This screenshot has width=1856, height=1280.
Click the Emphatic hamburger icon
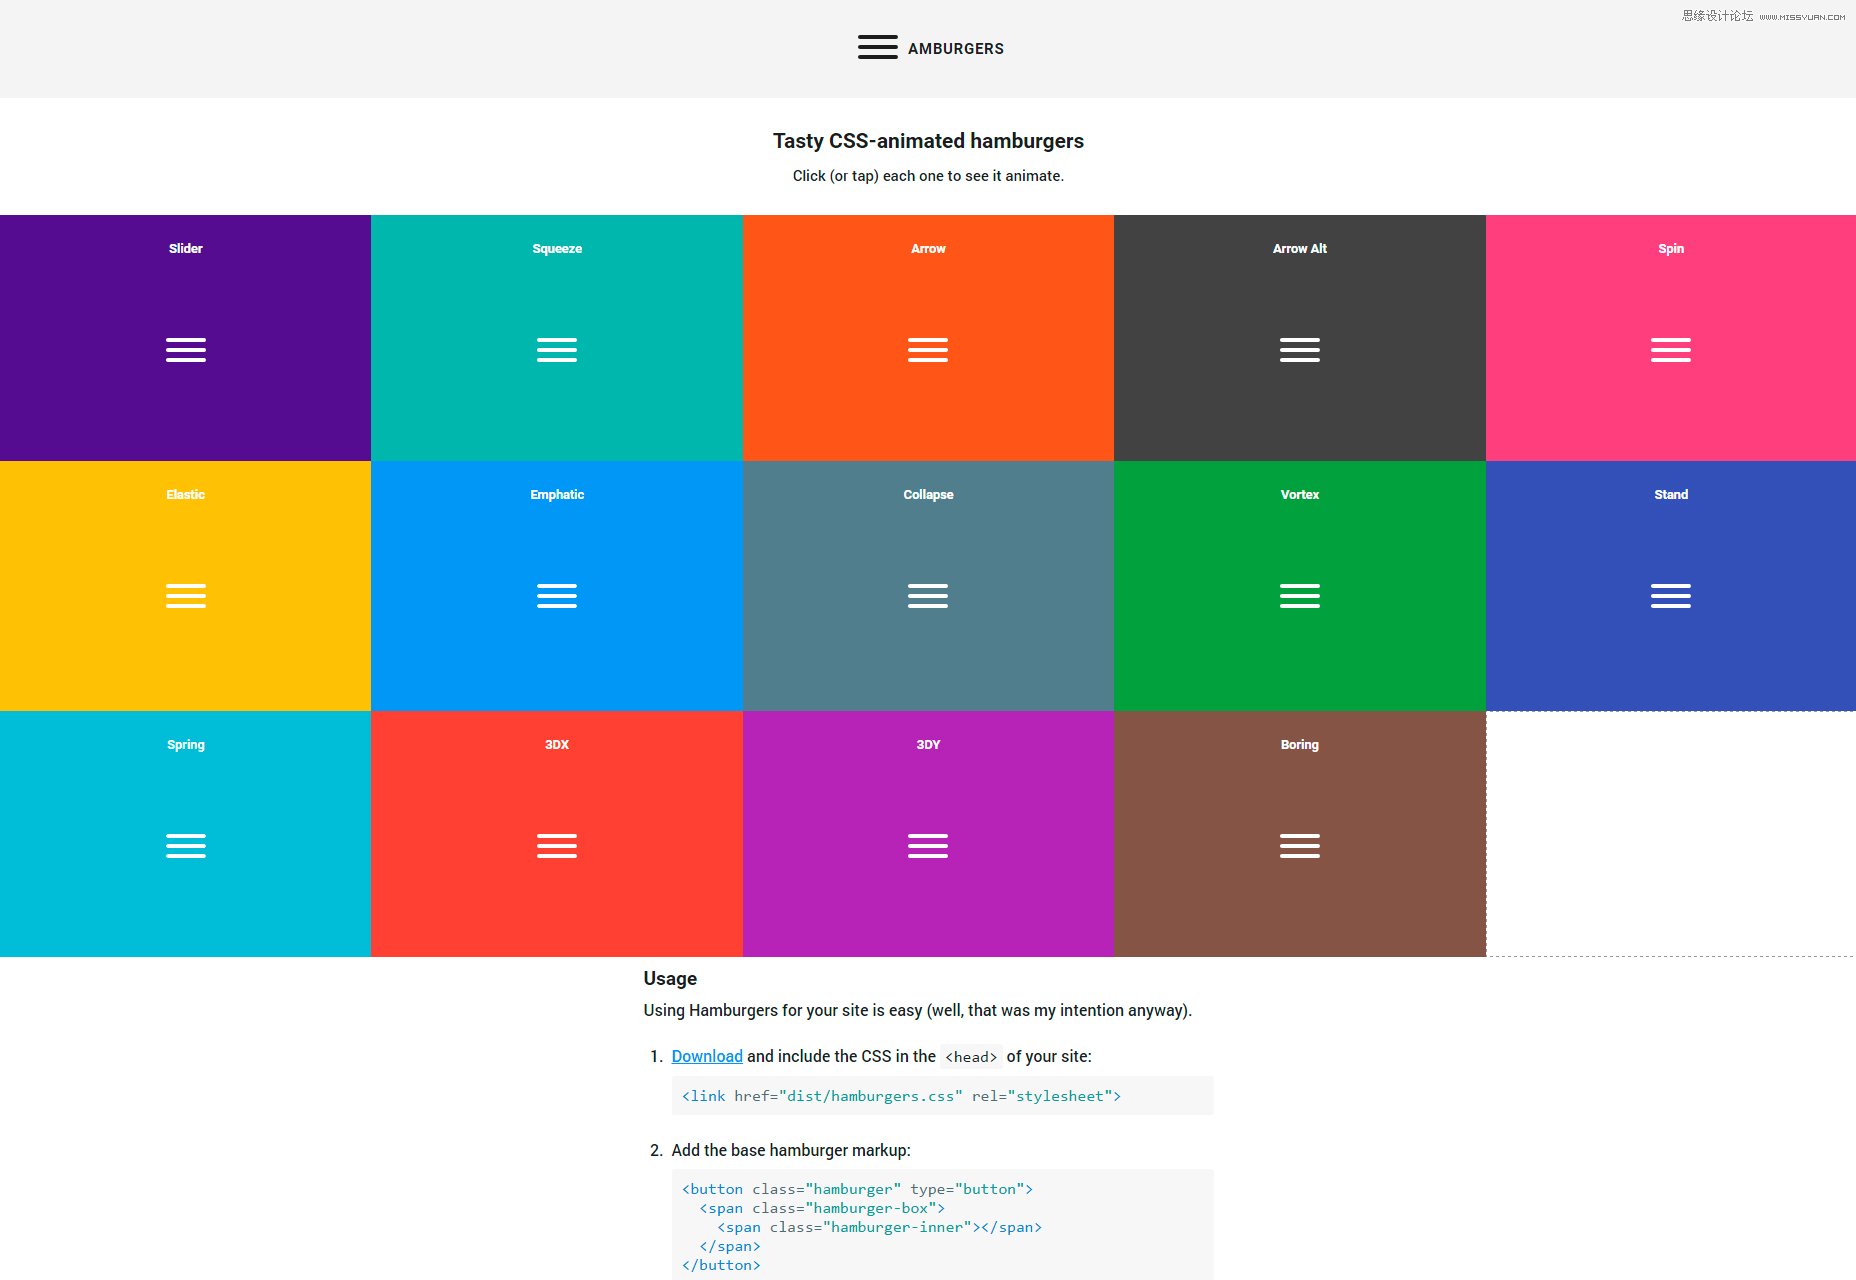[x=557, y=596]
